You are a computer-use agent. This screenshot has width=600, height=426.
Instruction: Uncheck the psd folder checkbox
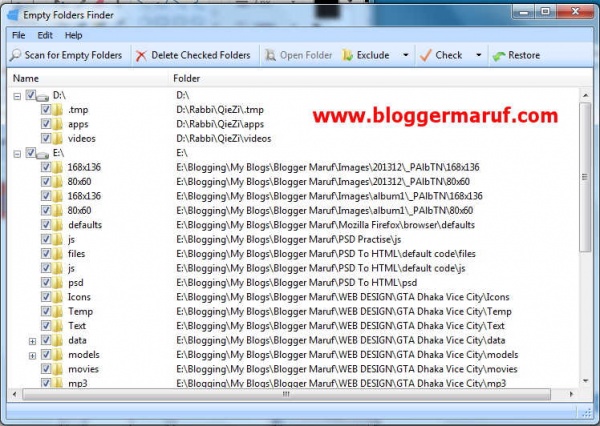click(46, 282)
